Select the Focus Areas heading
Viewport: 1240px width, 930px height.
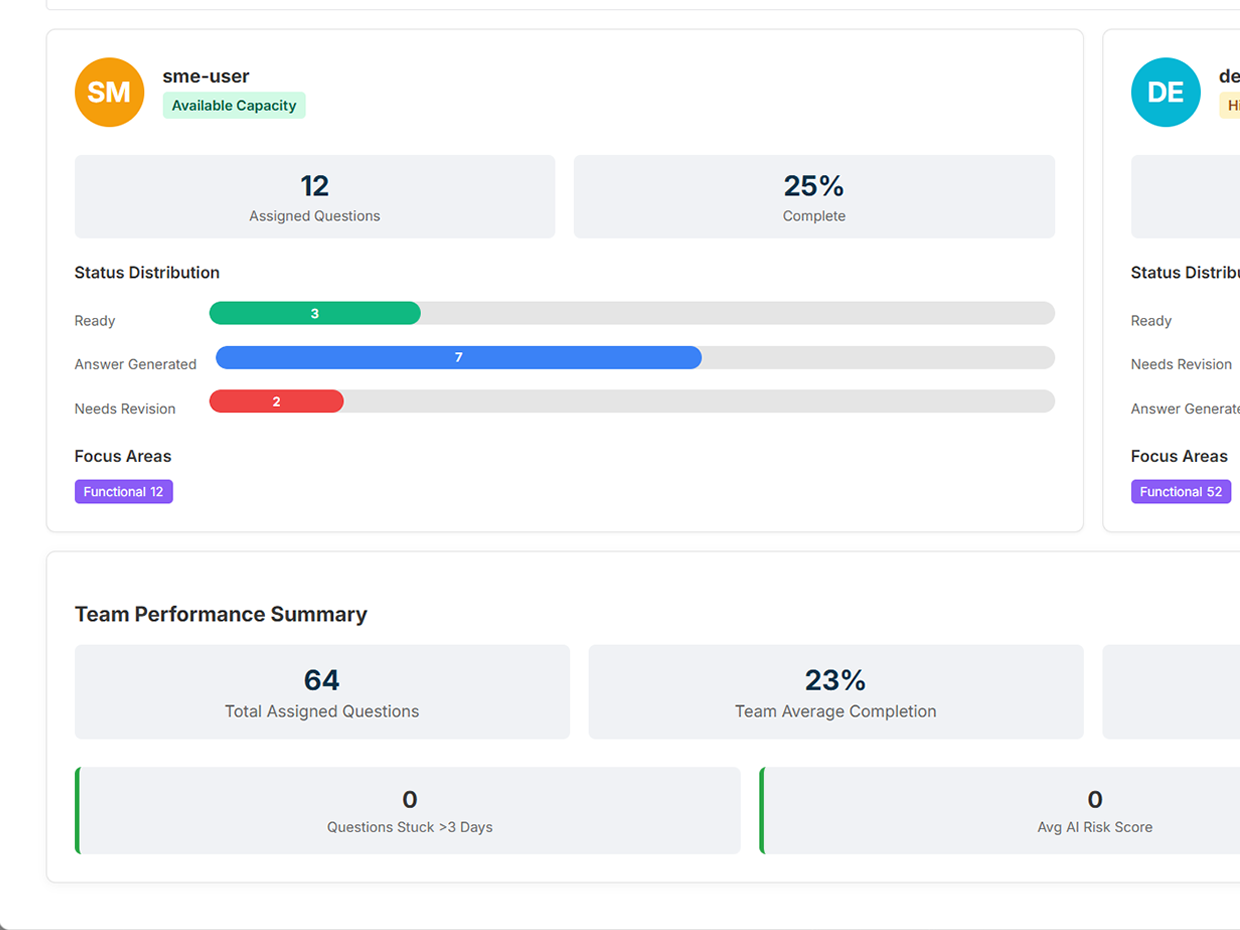[x=122, y=456]
